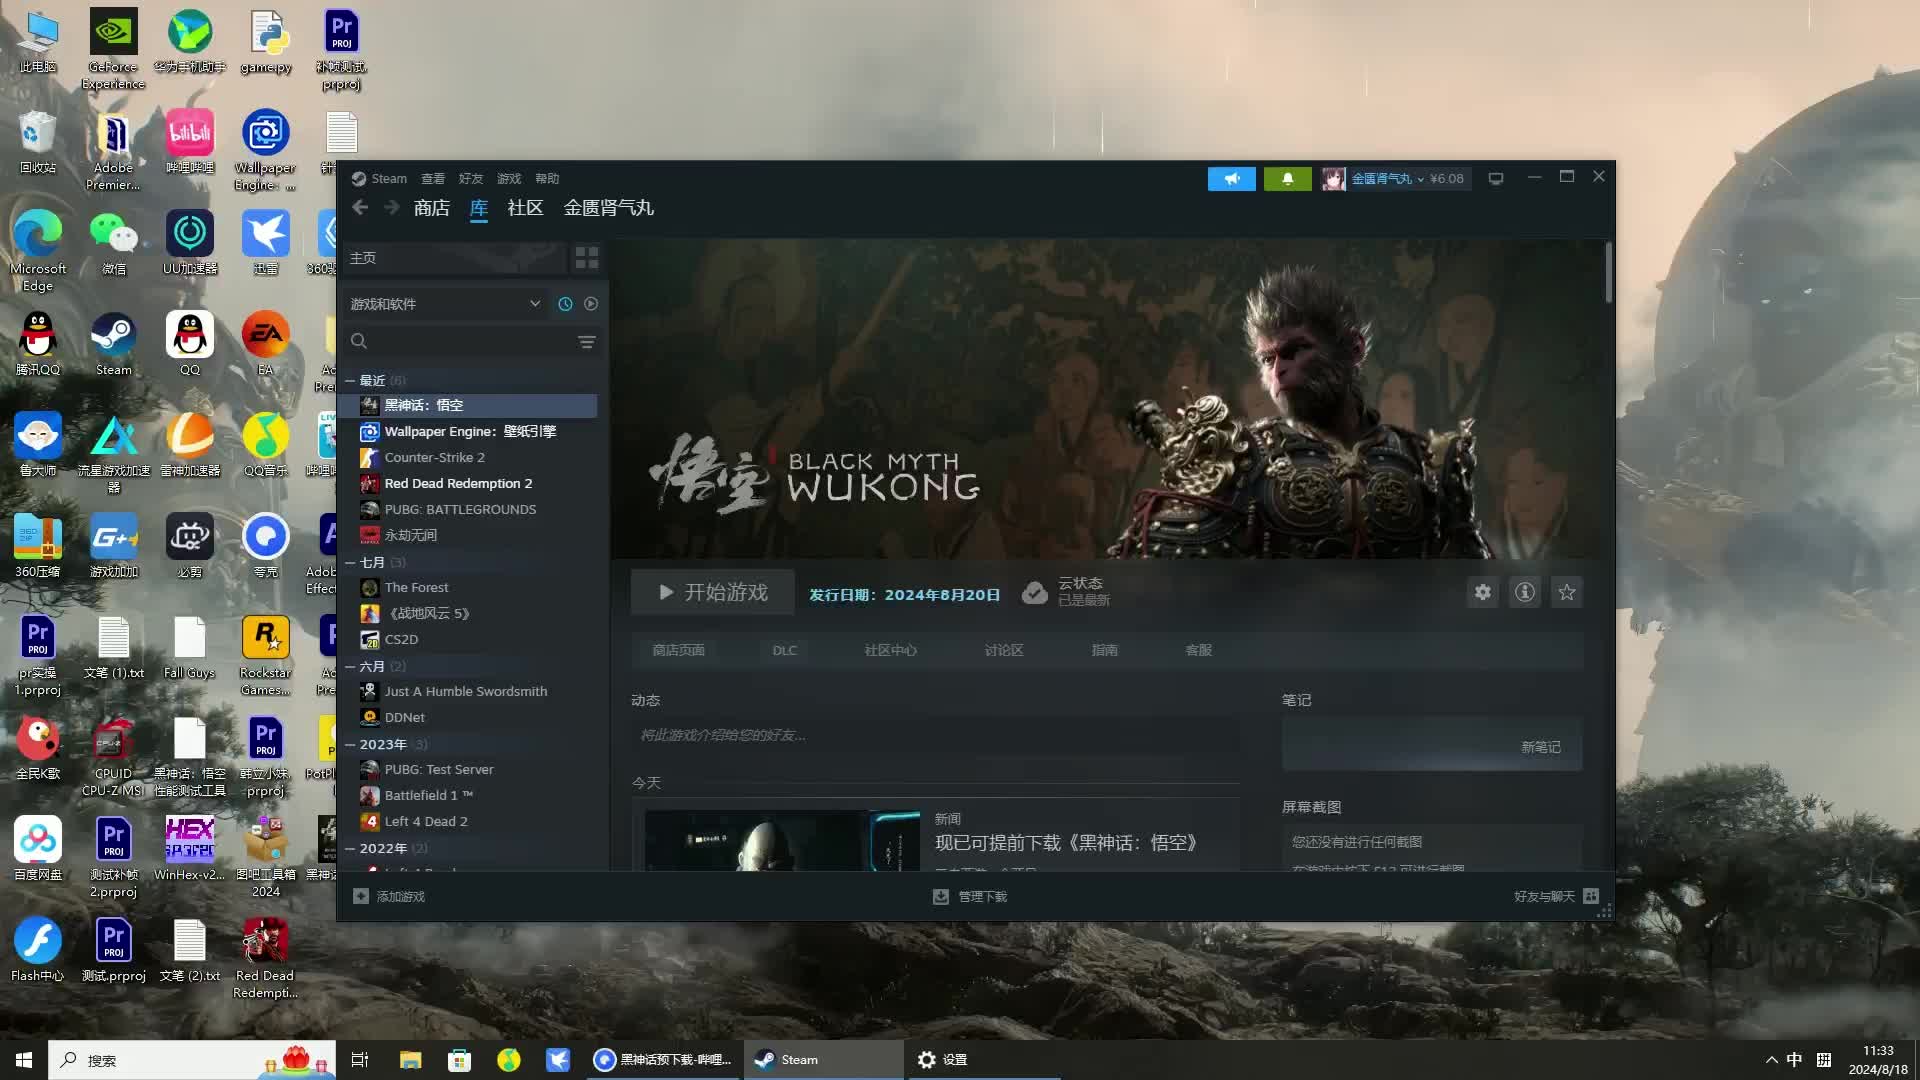The height and width of the screenshot is (1080, 1920).
Task: Open the manage downloads icon
Action: click(941, 896)
